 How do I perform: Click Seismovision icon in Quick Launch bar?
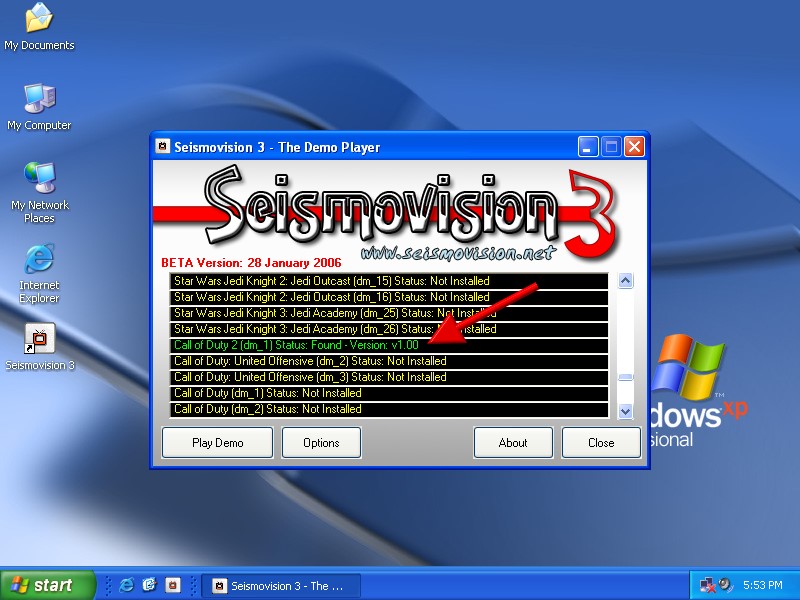click(x=172, y=585)
